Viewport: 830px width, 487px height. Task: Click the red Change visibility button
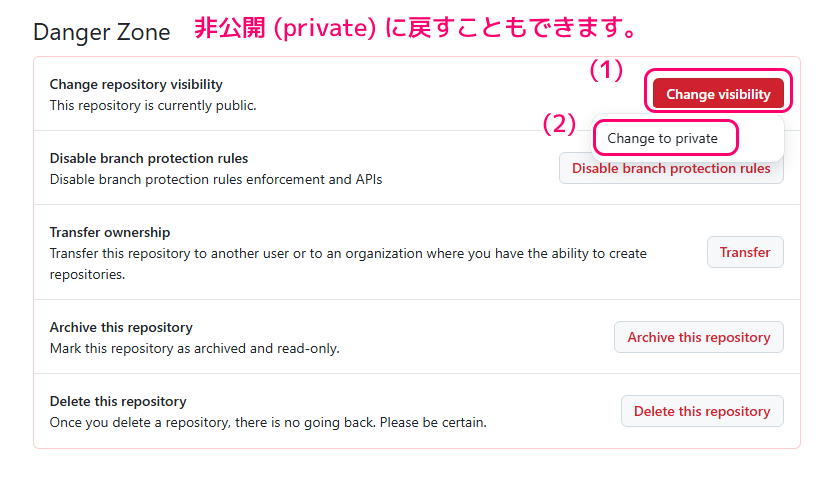click(x=718, y=94)
